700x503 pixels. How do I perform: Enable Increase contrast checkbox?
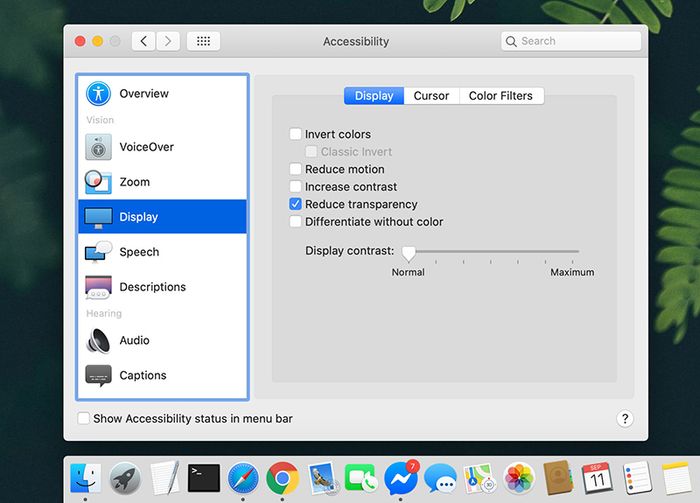[x=295, y=186]
